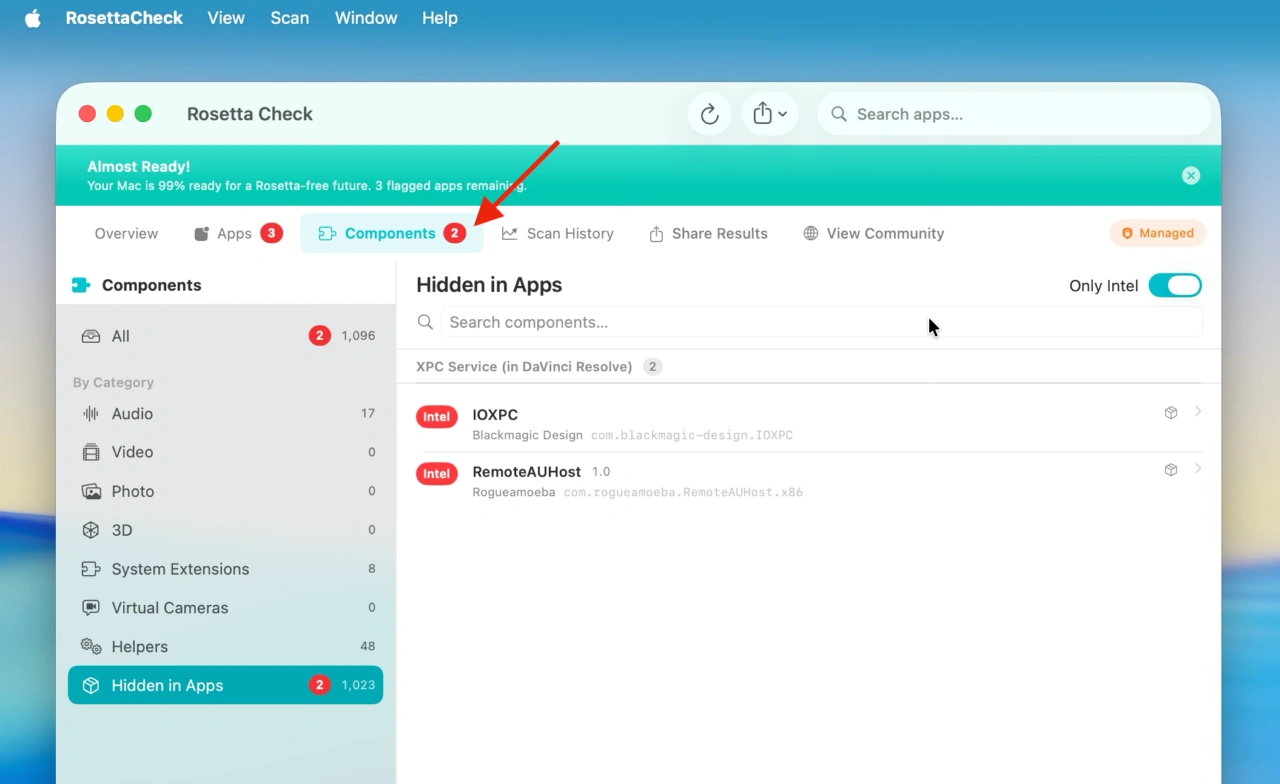Open the RosettaCheck app menu
This screenshot has height=784, width=1280.
[x=124, y=18]
